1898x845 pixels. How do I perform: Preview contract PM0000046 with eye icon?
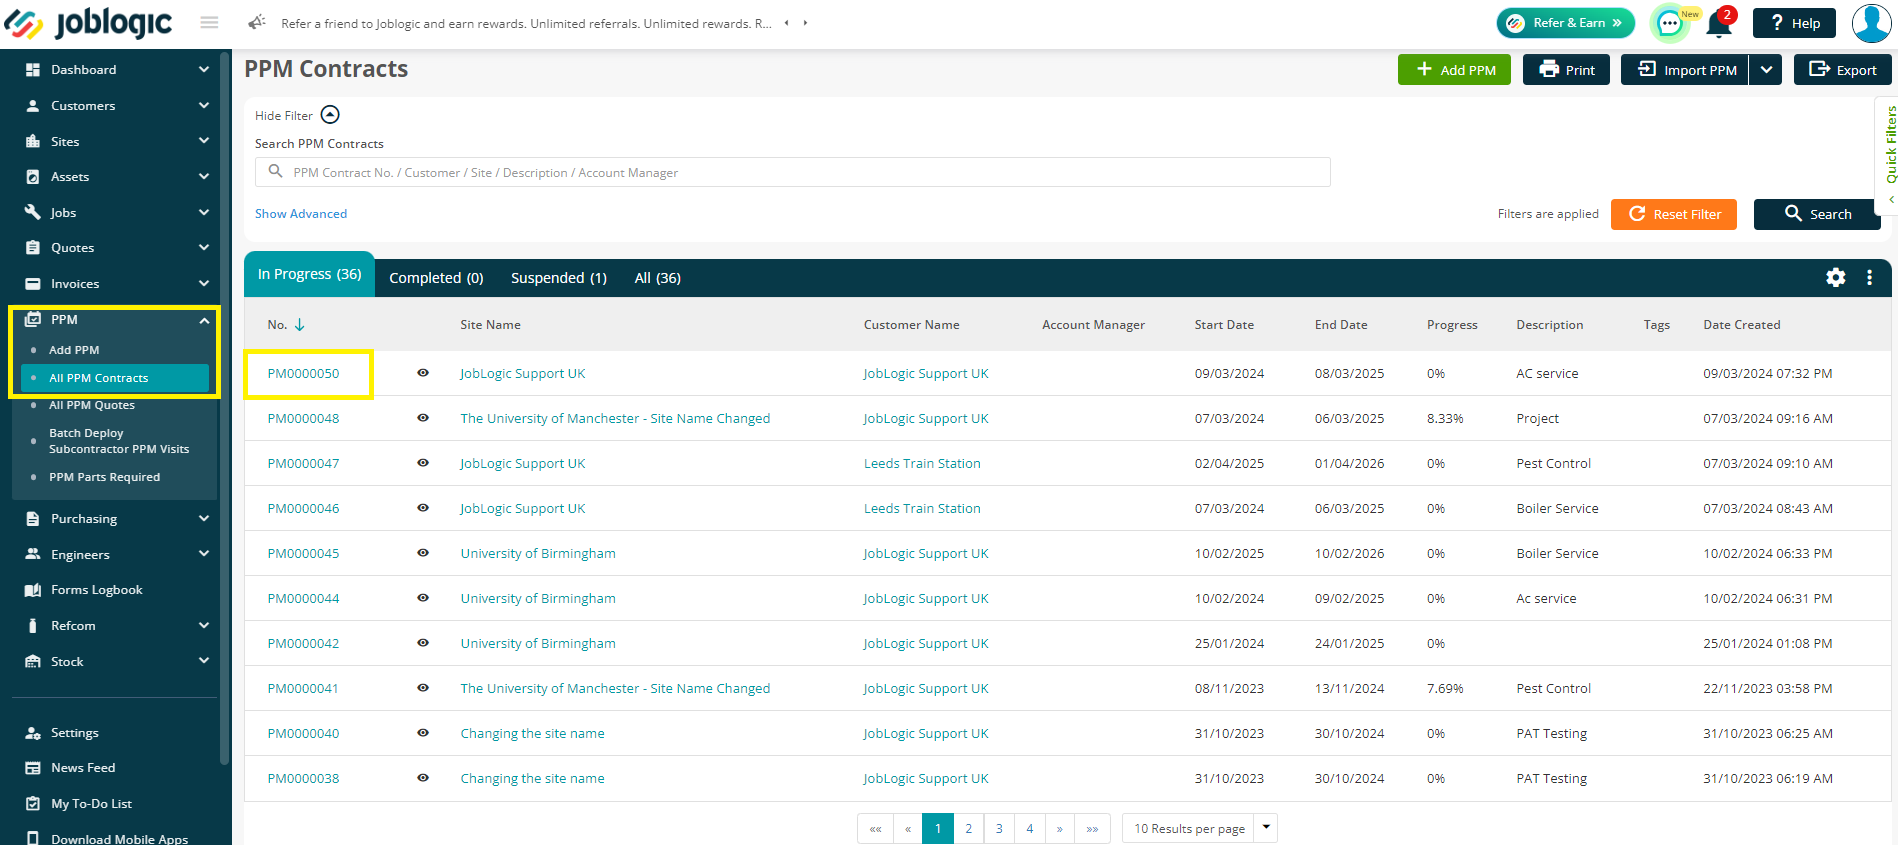423,508
